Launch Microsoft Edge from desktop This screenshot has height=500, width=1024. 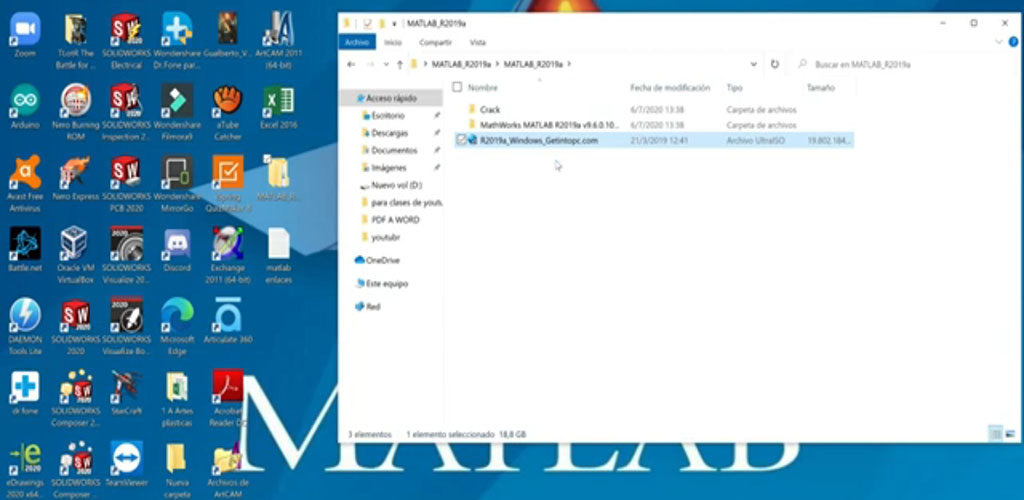pyautogui.click(x=177, y=317)
